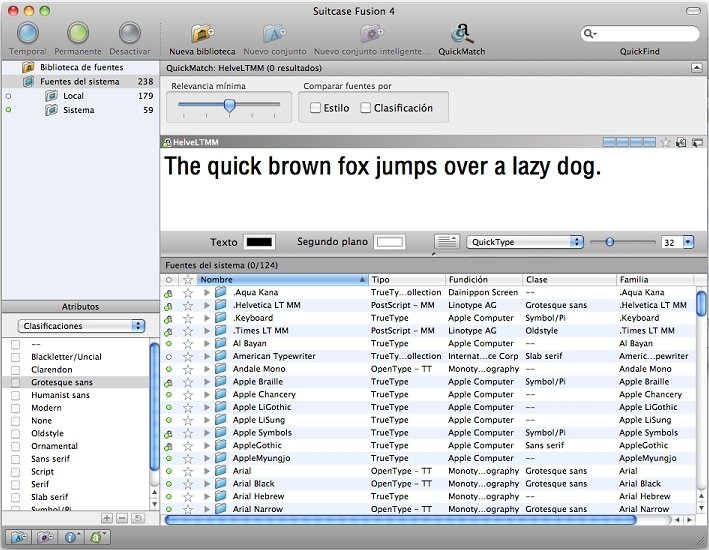Click activation dot for American Typewriter
709x550 pixels.
169,356
